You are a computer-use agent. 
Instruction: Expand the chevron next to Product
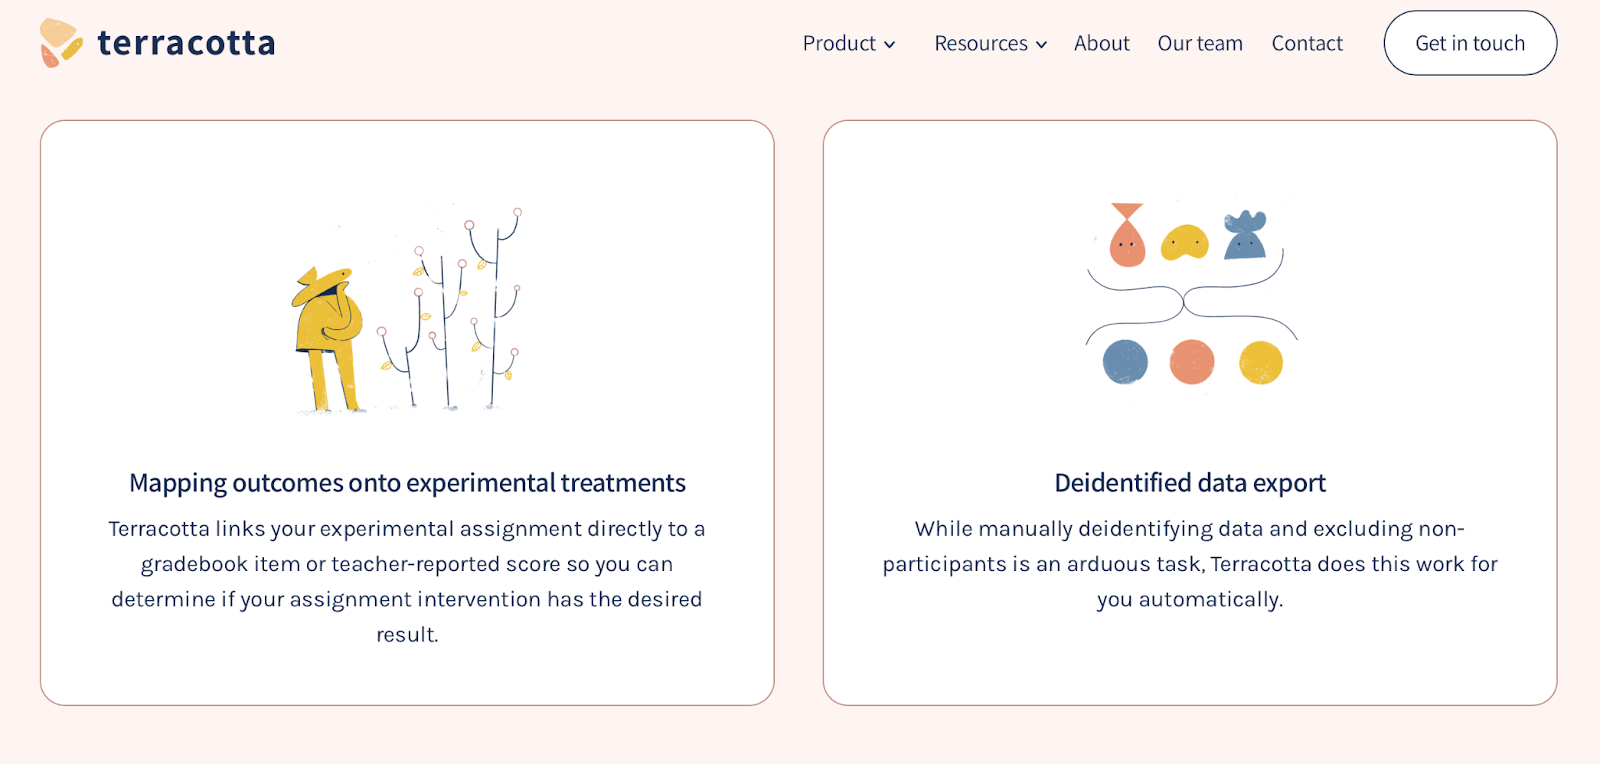[x=889, y=45]
